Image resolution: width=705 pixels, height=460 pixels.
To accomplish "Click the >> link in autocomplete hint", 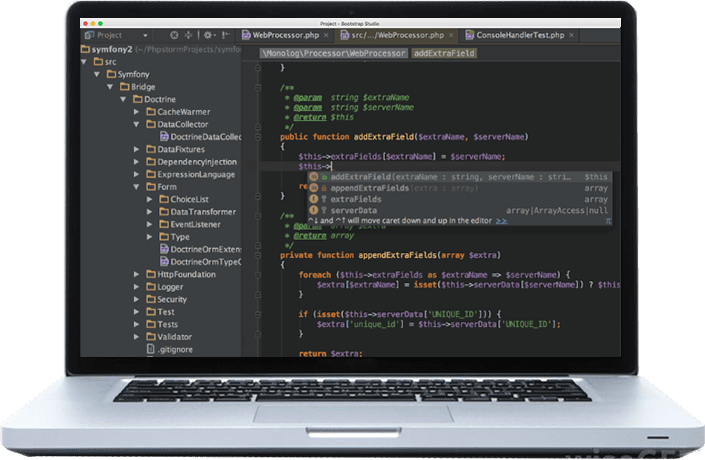I will tap(501, 221).
